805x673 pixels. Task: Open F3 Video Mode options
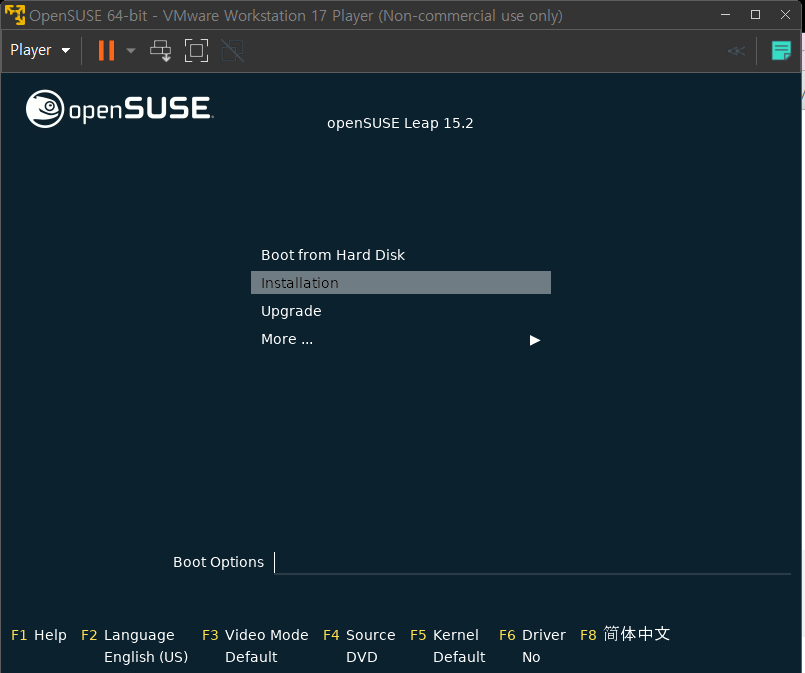(x=255, y=635)
